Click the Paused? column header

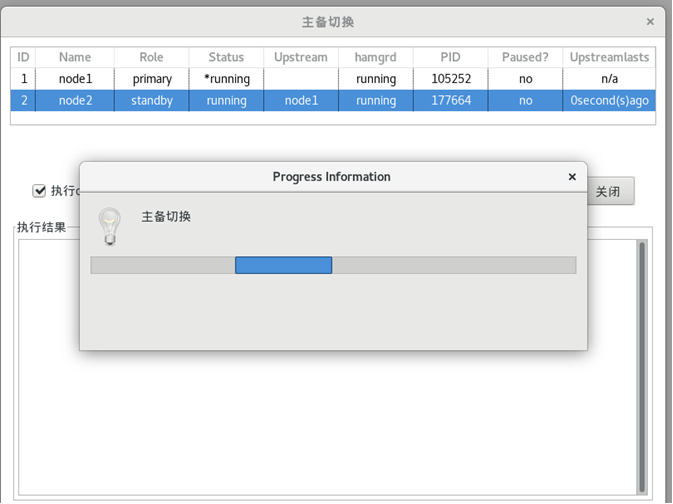(x=525, y=57)
